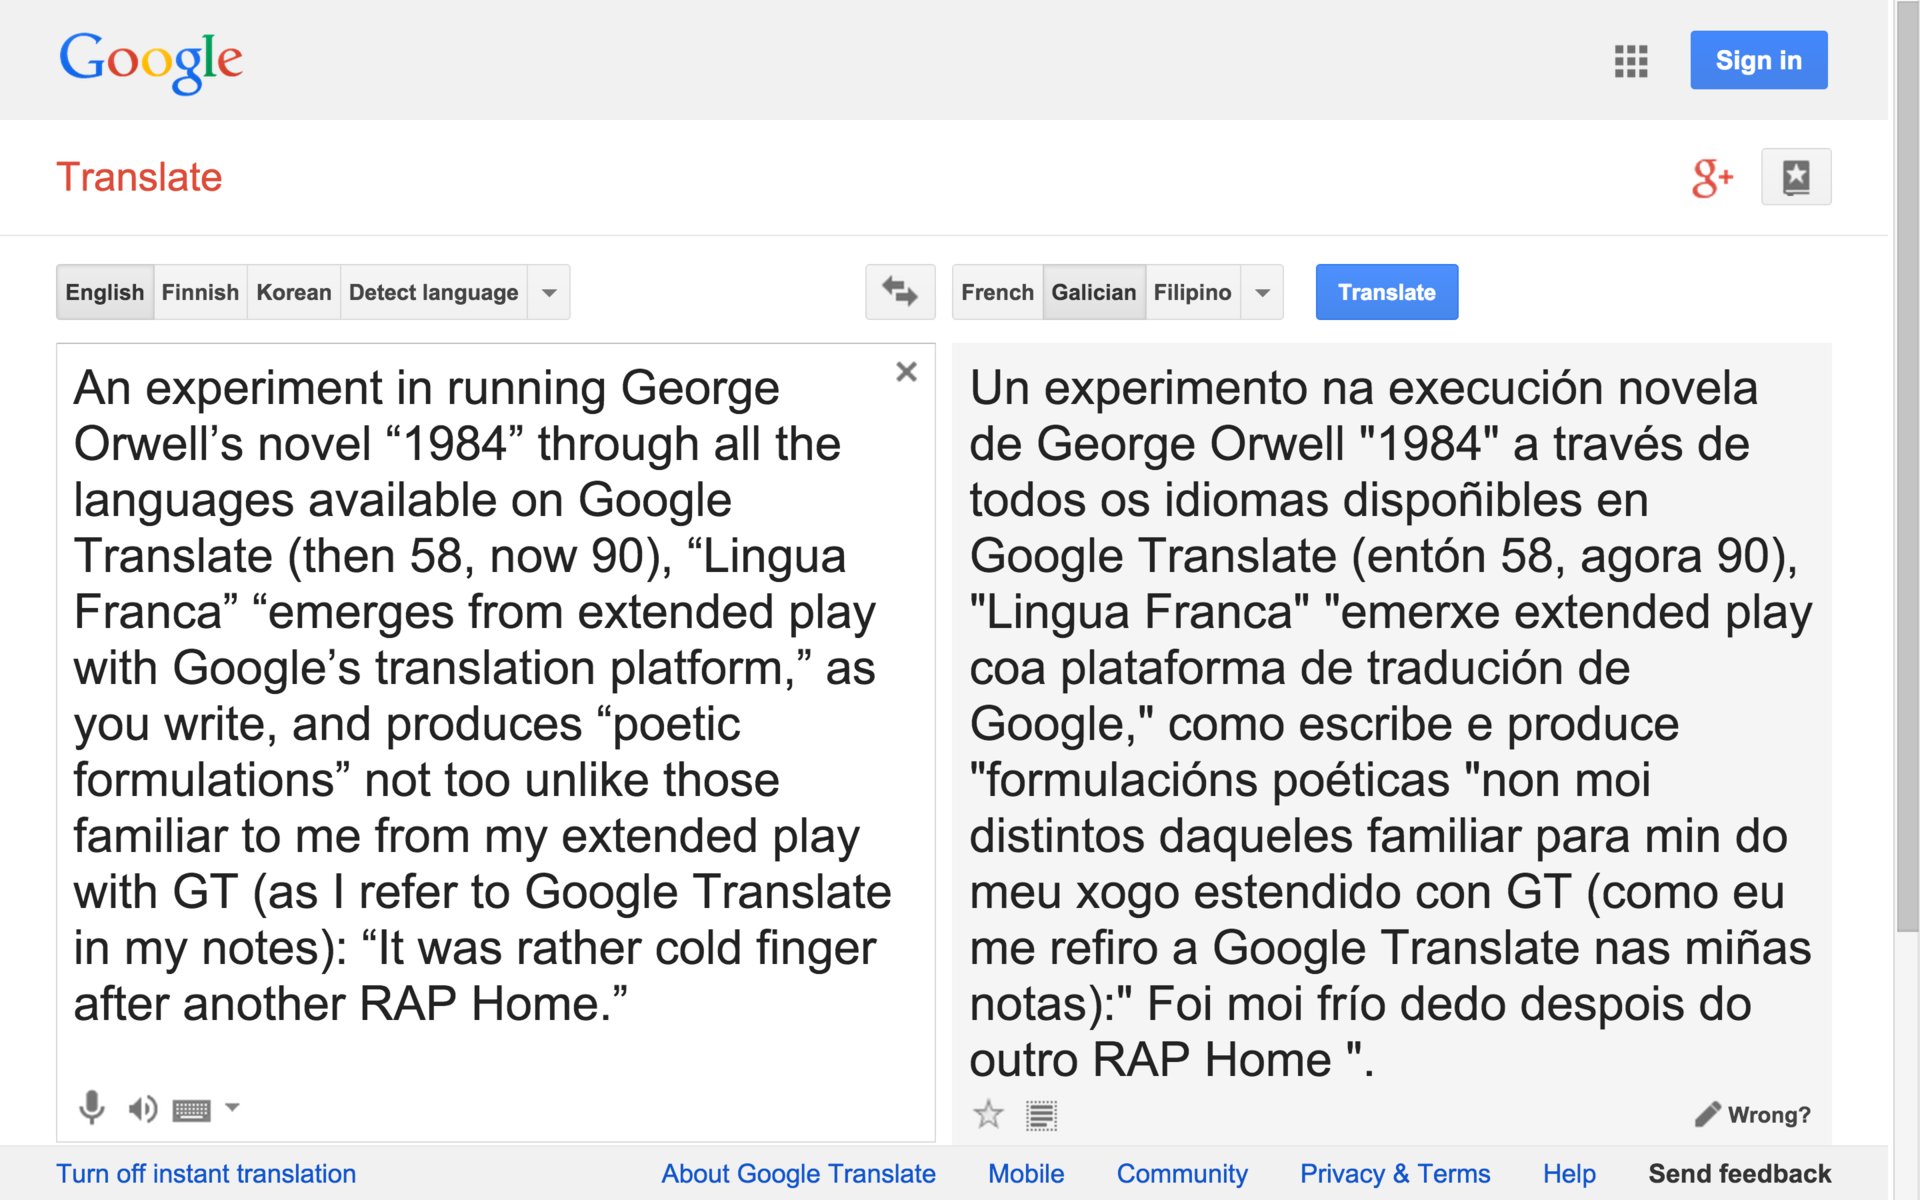Viewport: 1920px width, 1200px height.
Task: Toggle Detect language option
Action: pos(433,293)
